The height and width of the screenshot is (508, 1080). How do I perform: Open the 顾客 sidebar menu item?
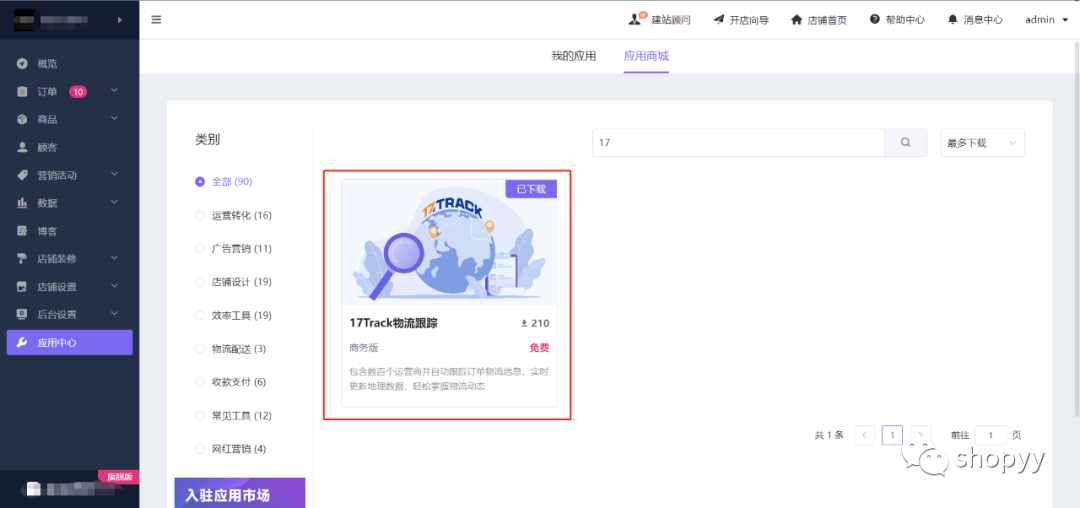click(x=70, y=147)
